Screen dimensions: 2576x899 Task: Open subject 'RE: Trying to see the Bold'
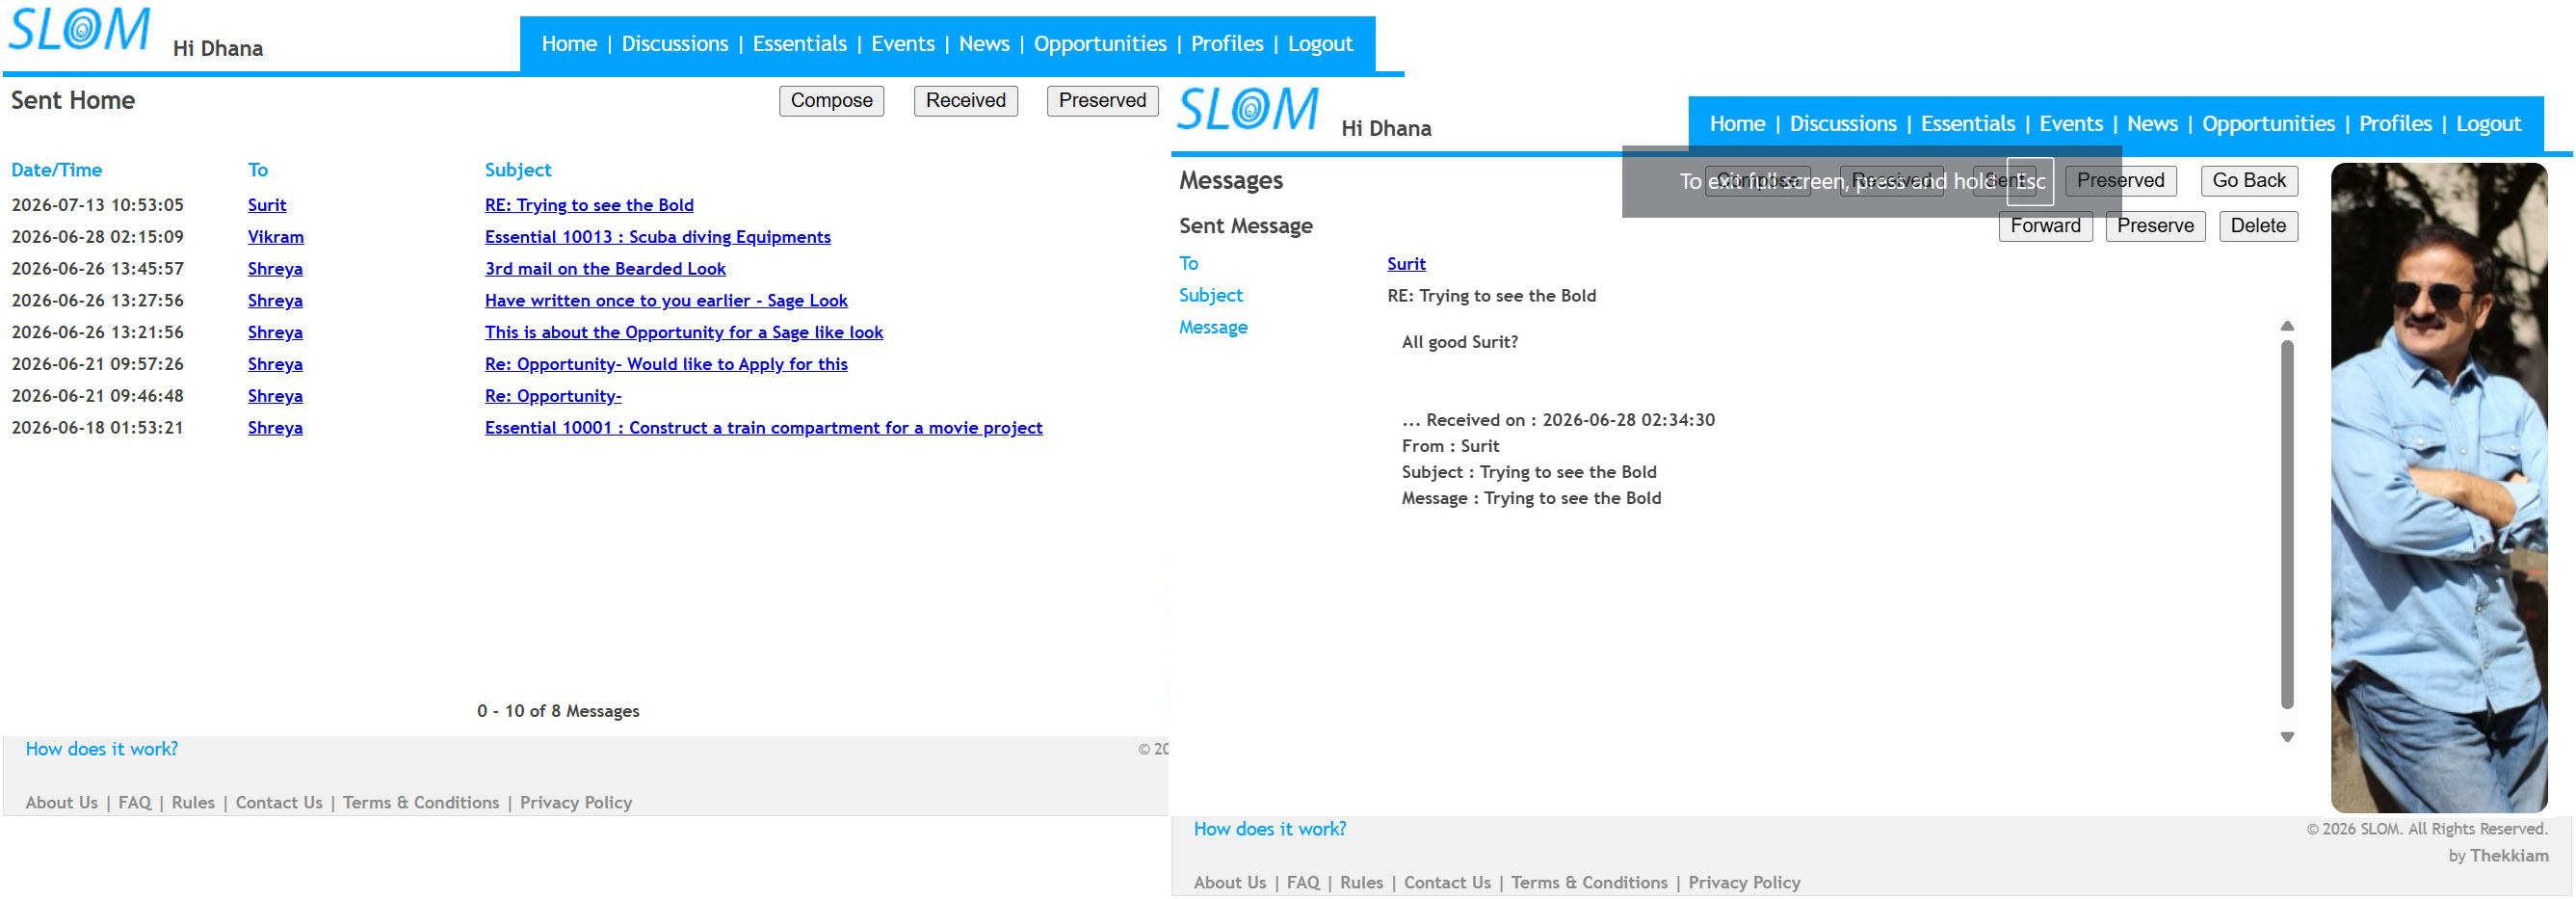click(x=589, y=205)
